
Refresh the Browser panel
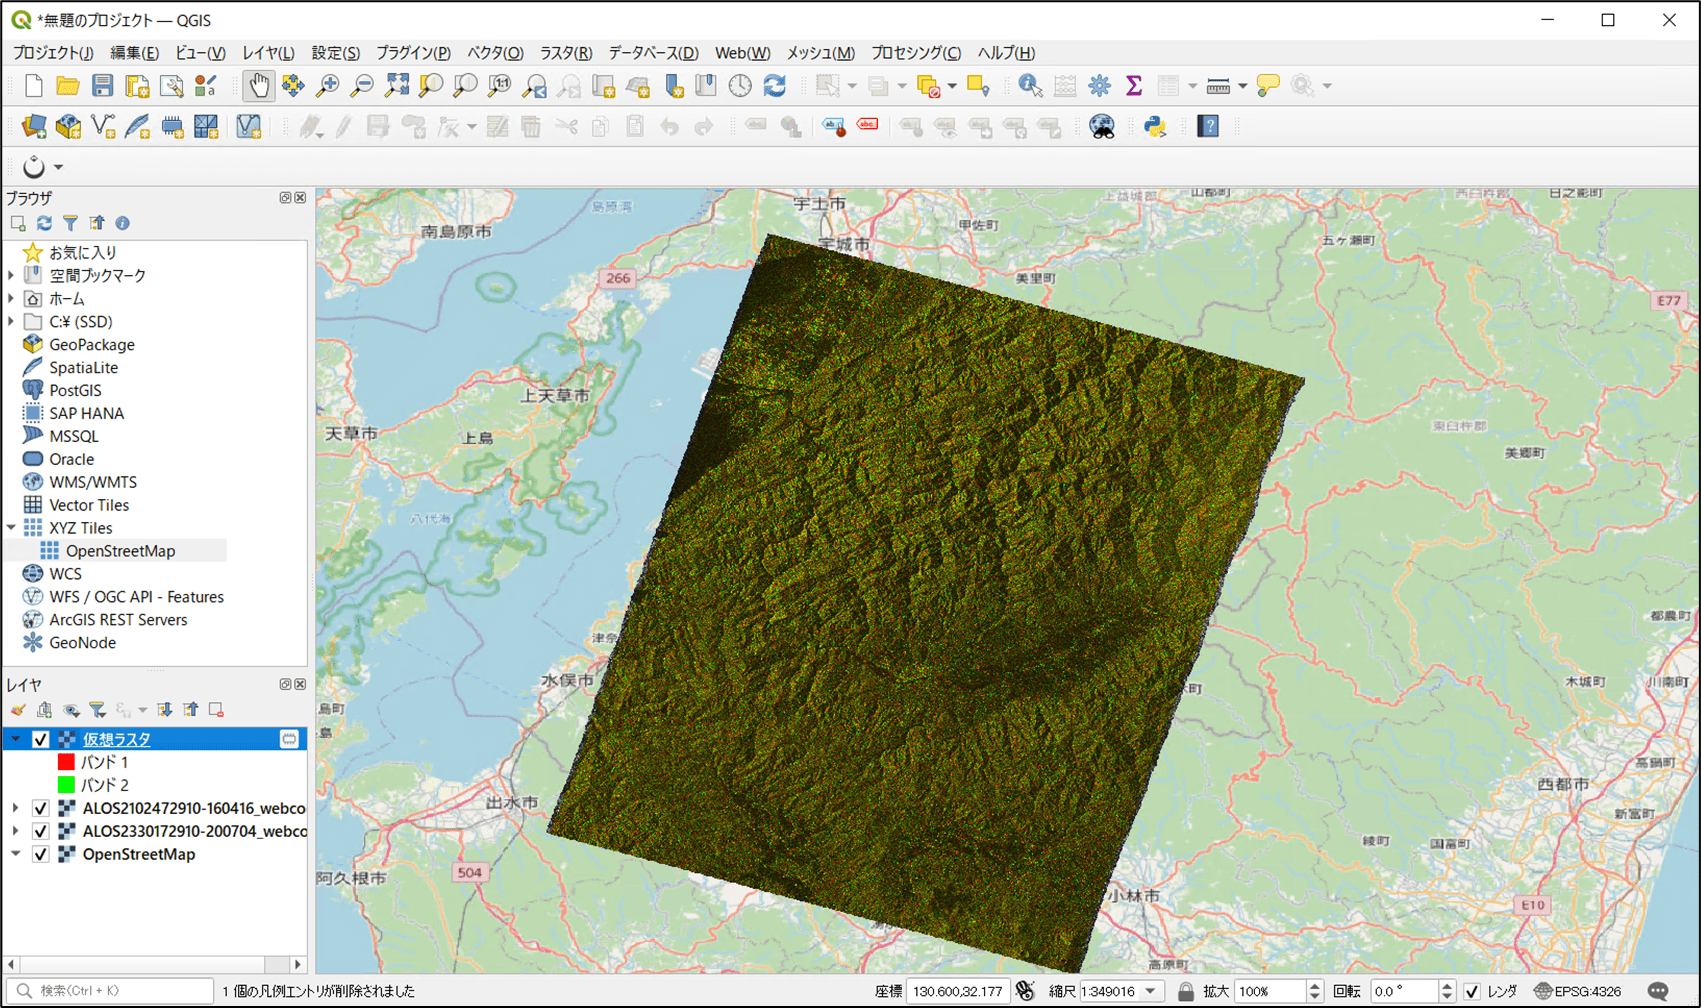click(44, 223)
